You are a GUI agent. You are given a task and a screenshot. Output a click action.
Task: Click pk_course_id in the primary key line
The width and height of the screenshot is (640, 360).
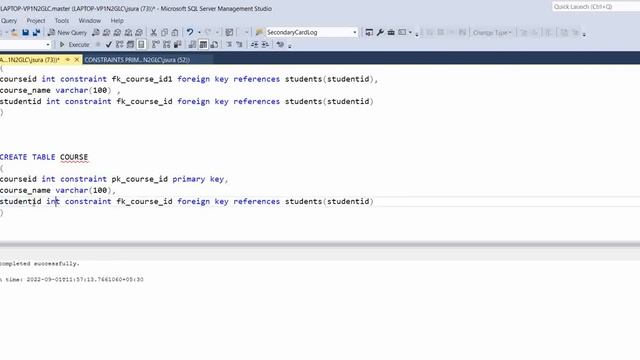tap(140, 179)
